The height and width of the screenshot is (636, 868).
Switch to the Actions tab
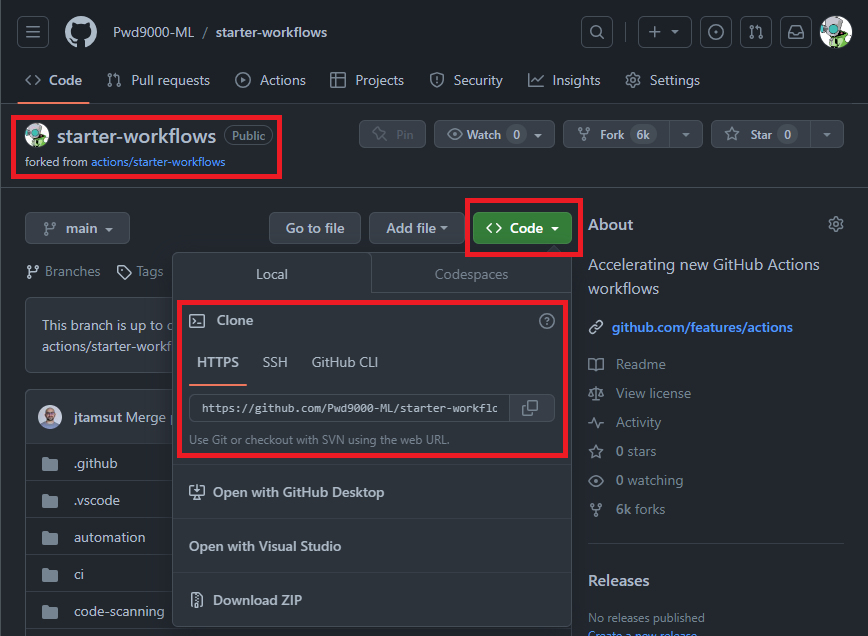(270, 80)
